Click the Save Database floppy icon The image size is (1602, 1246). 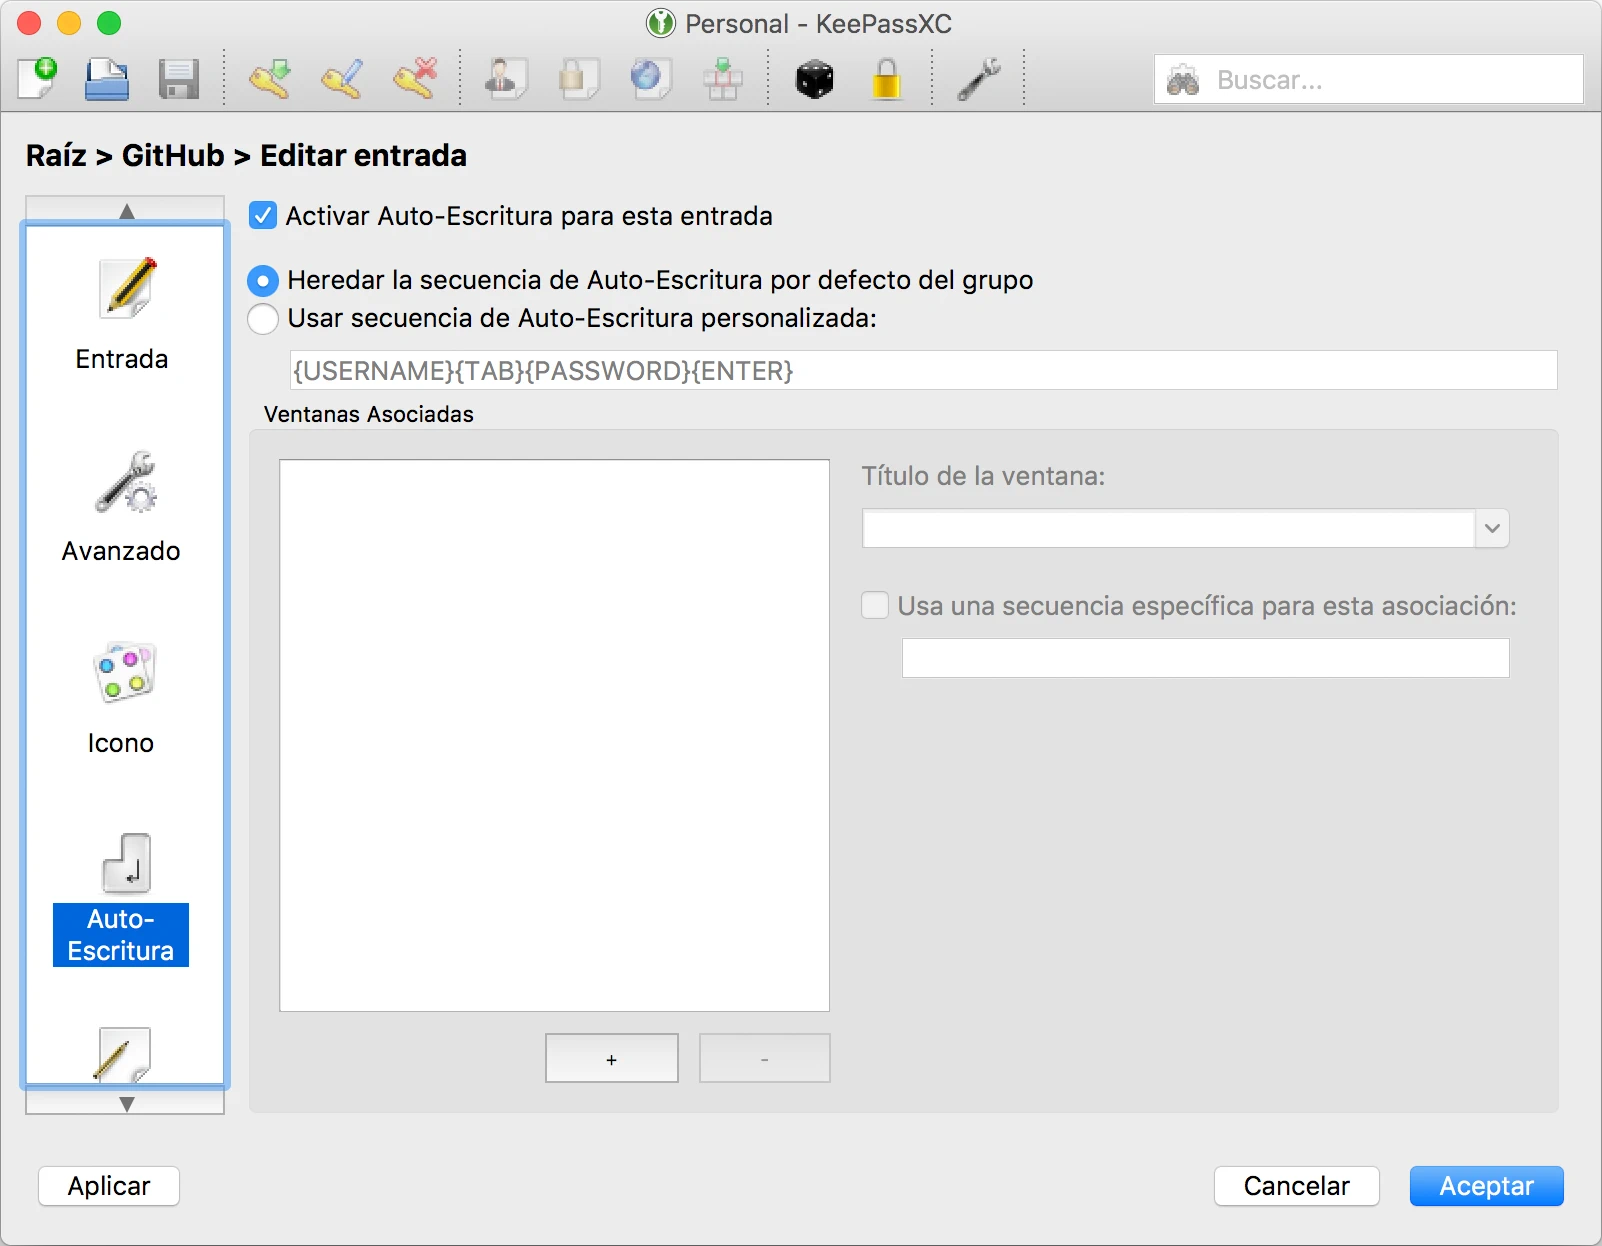pos(179,79)
